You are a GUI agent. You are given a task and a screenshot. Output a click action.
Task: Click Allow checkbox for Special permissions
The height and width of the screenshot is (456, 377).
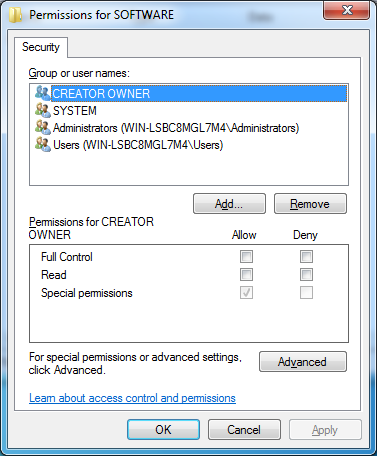pos(246,293)
